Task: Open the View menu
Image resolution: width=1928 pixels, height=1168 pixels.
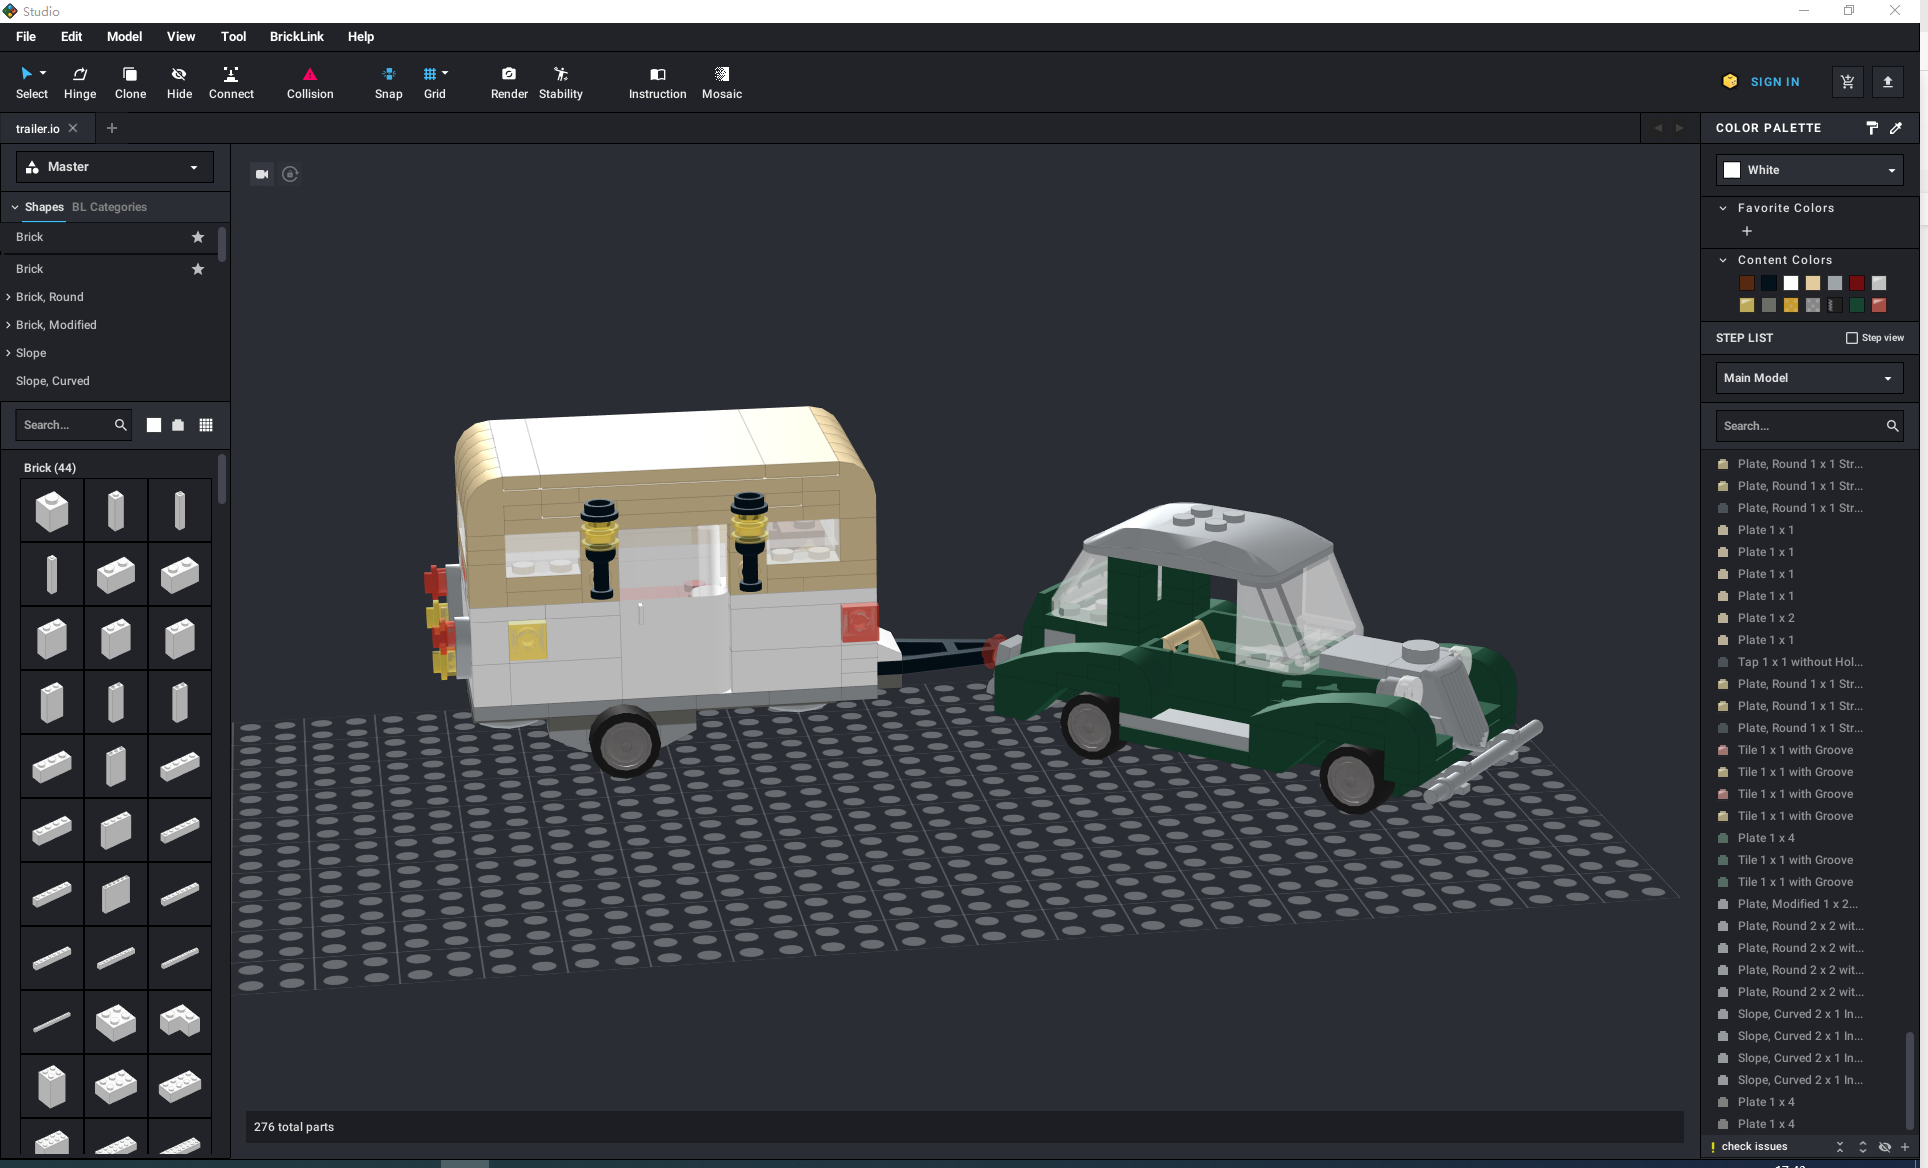Action: tap(181, 36)
